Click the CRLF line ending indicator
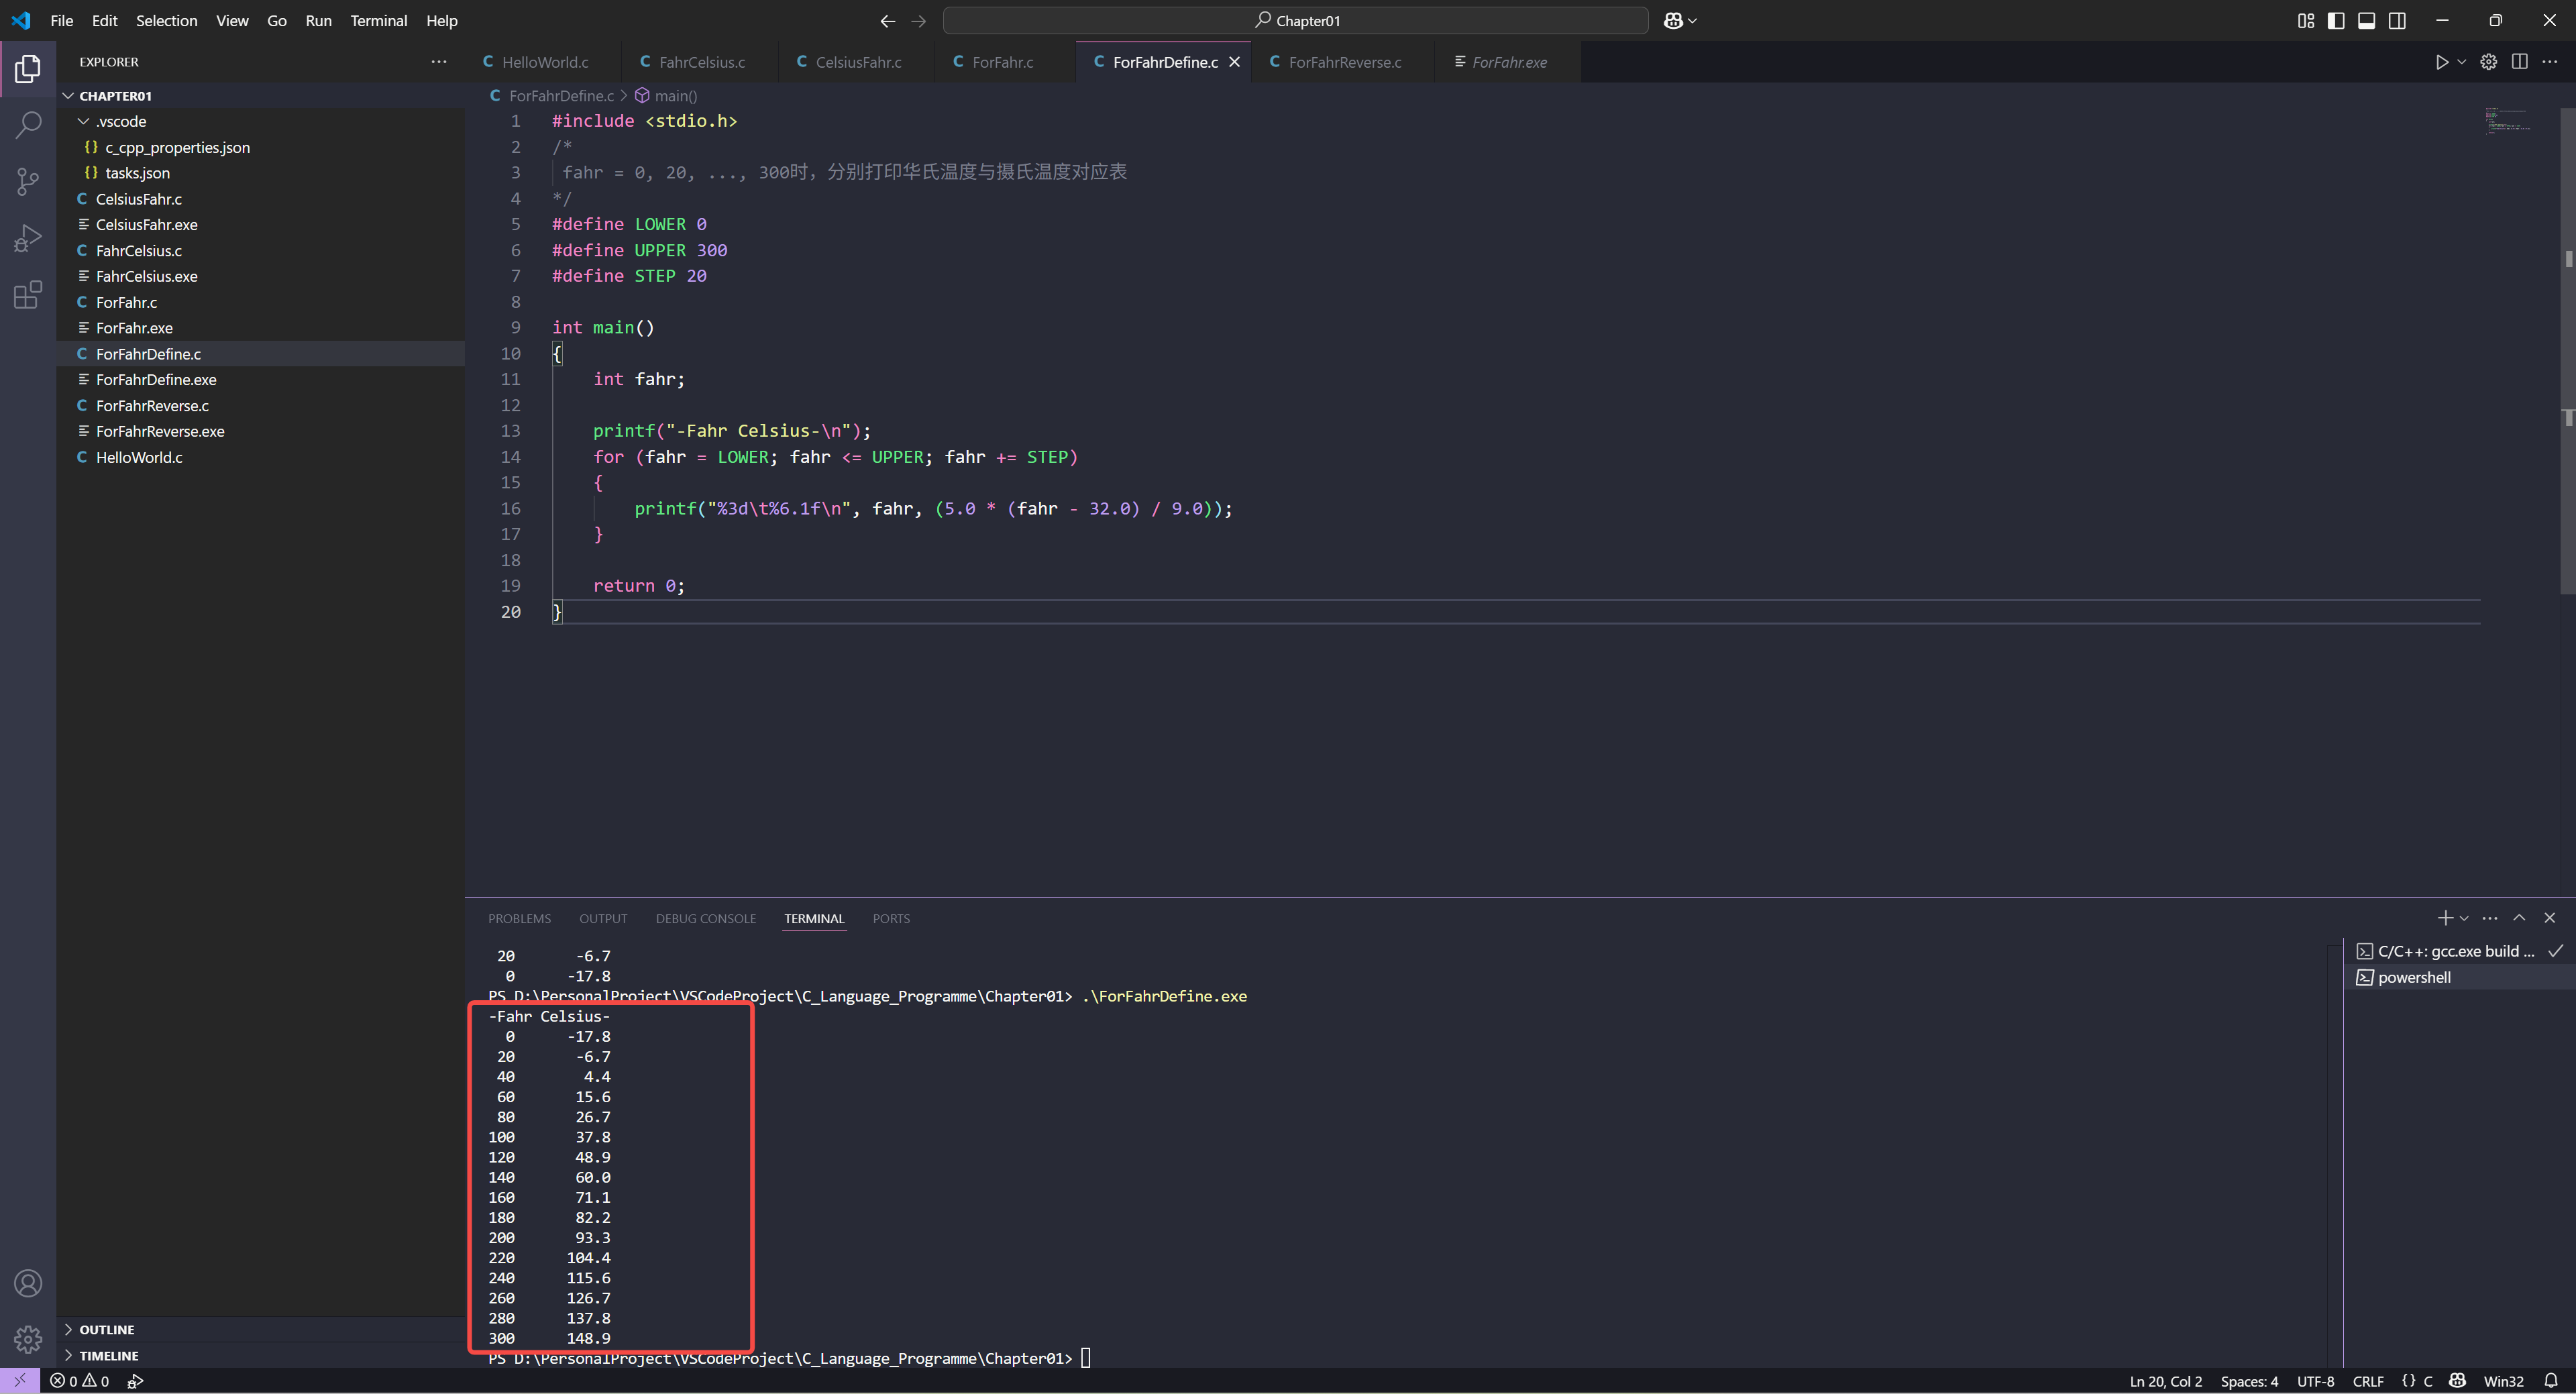The height and width of the screenshot is (1394, 2576). pyautogui.click(x=2367, y=1381)
